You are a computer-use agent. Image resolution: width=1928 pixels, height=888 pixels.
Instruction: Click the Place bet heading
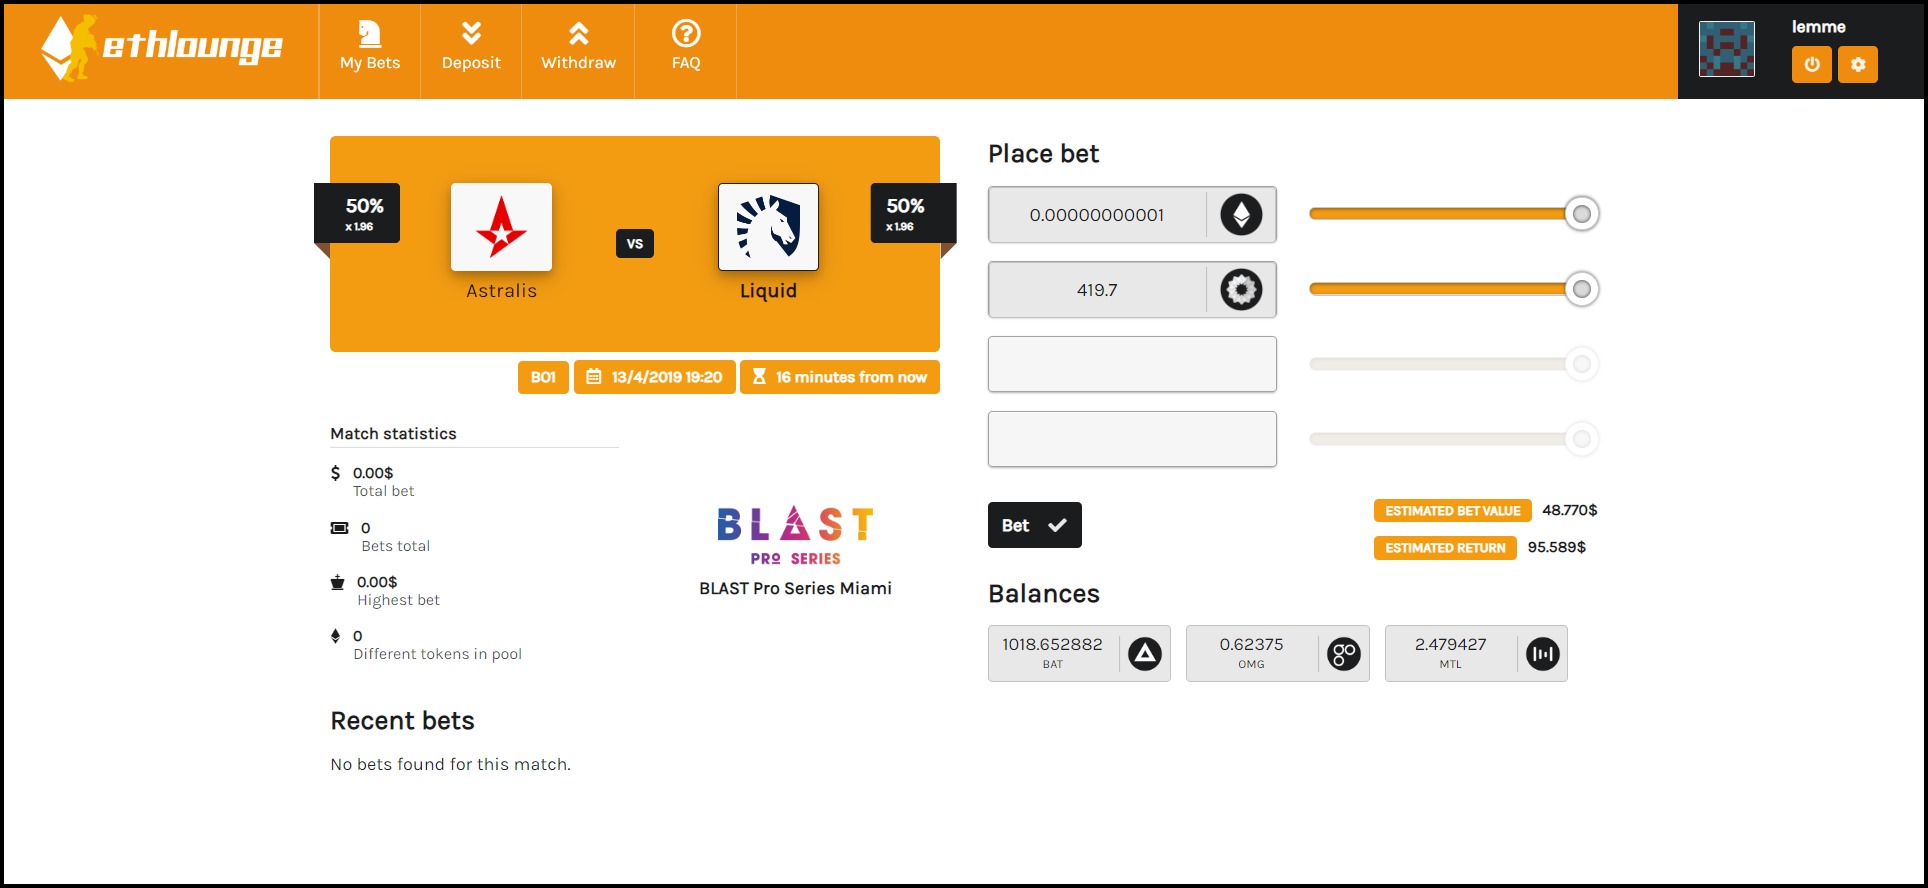coord(1043,153)
